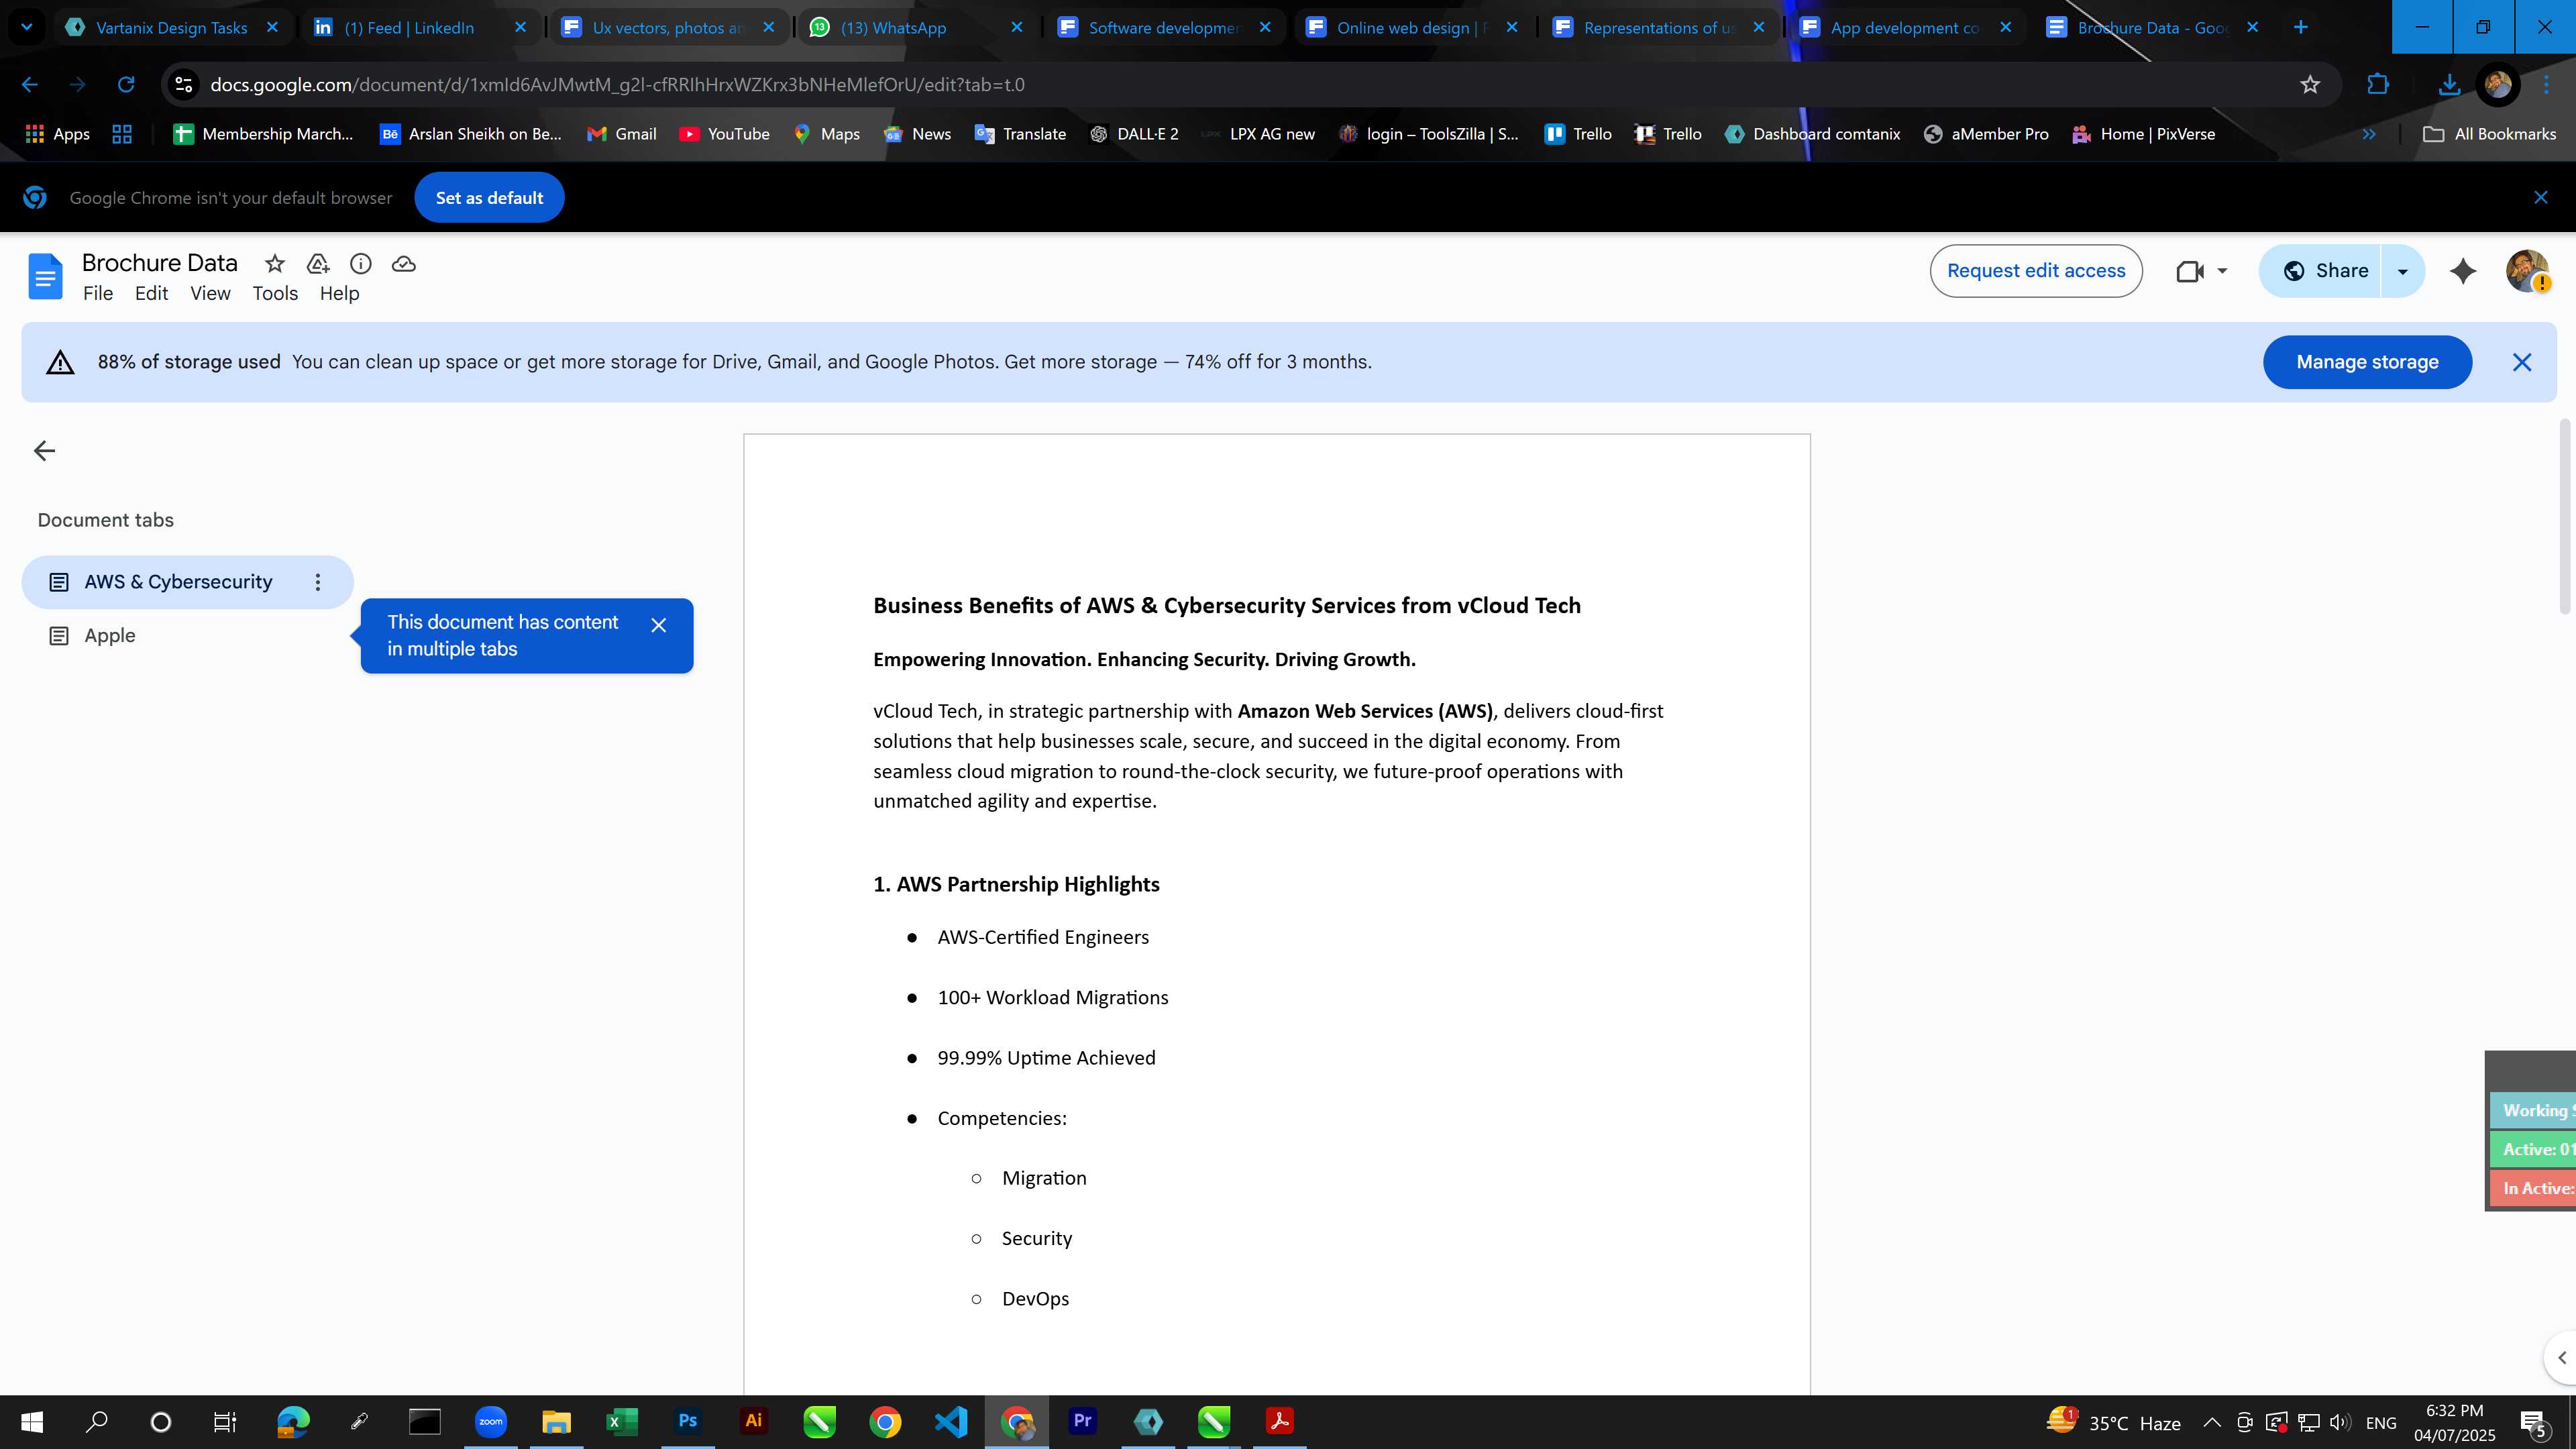Open the YouTube bookmark
This screenshot has width=2576, height=1449.
[x=724, y=134]
